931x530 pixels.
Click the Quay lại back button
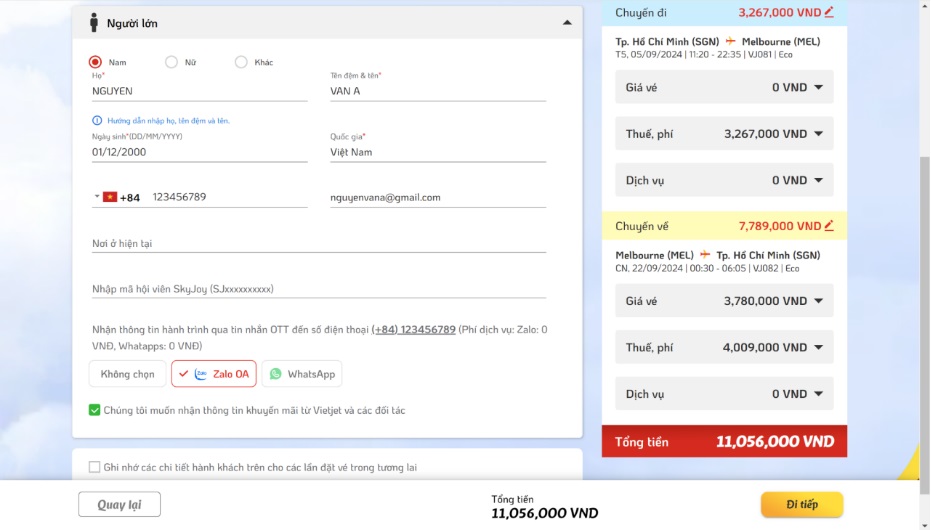pos(119,505)
